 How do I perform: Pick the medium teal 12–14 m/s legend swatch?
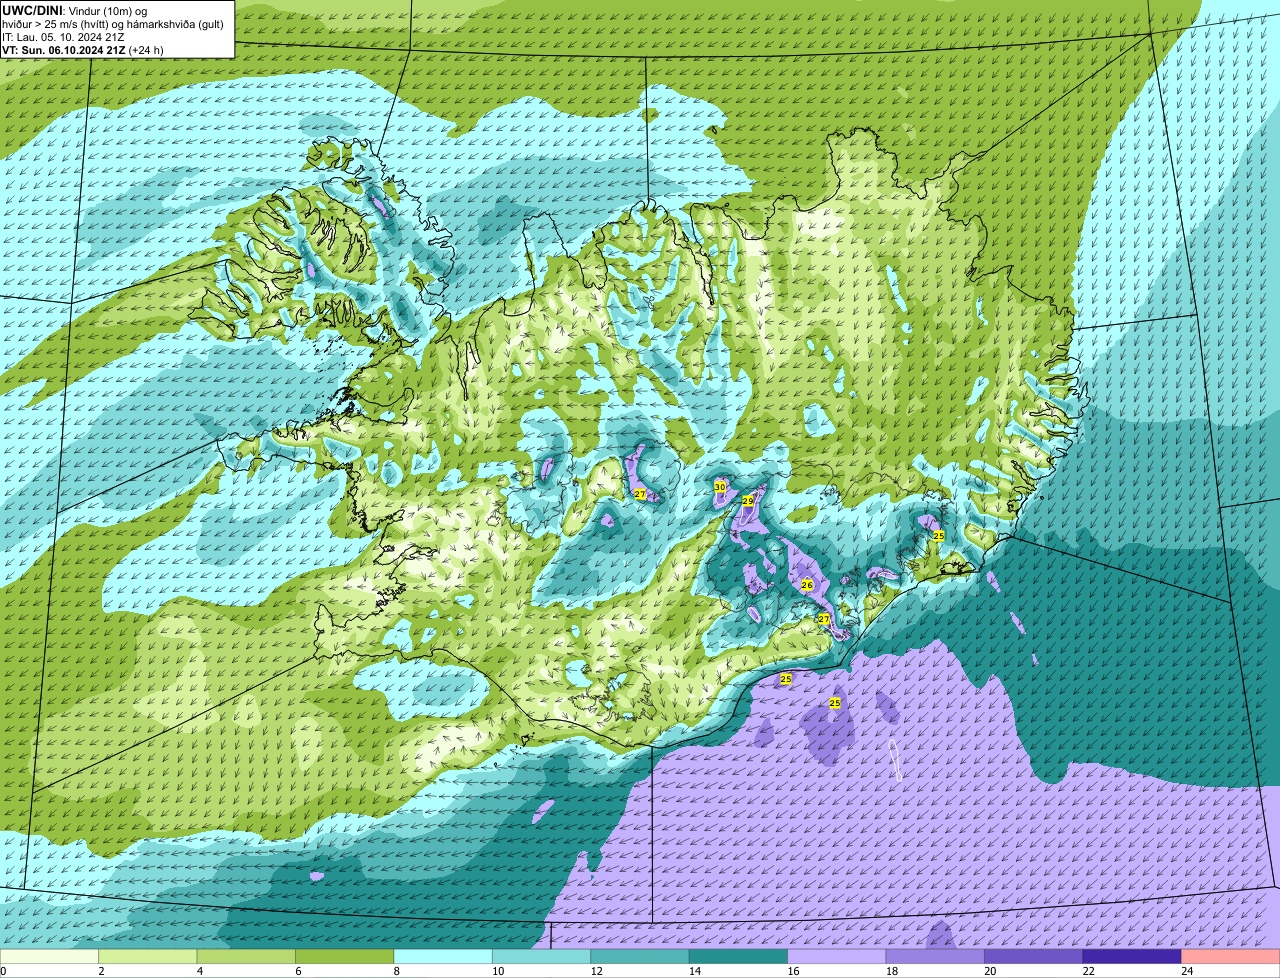[640, 957]
